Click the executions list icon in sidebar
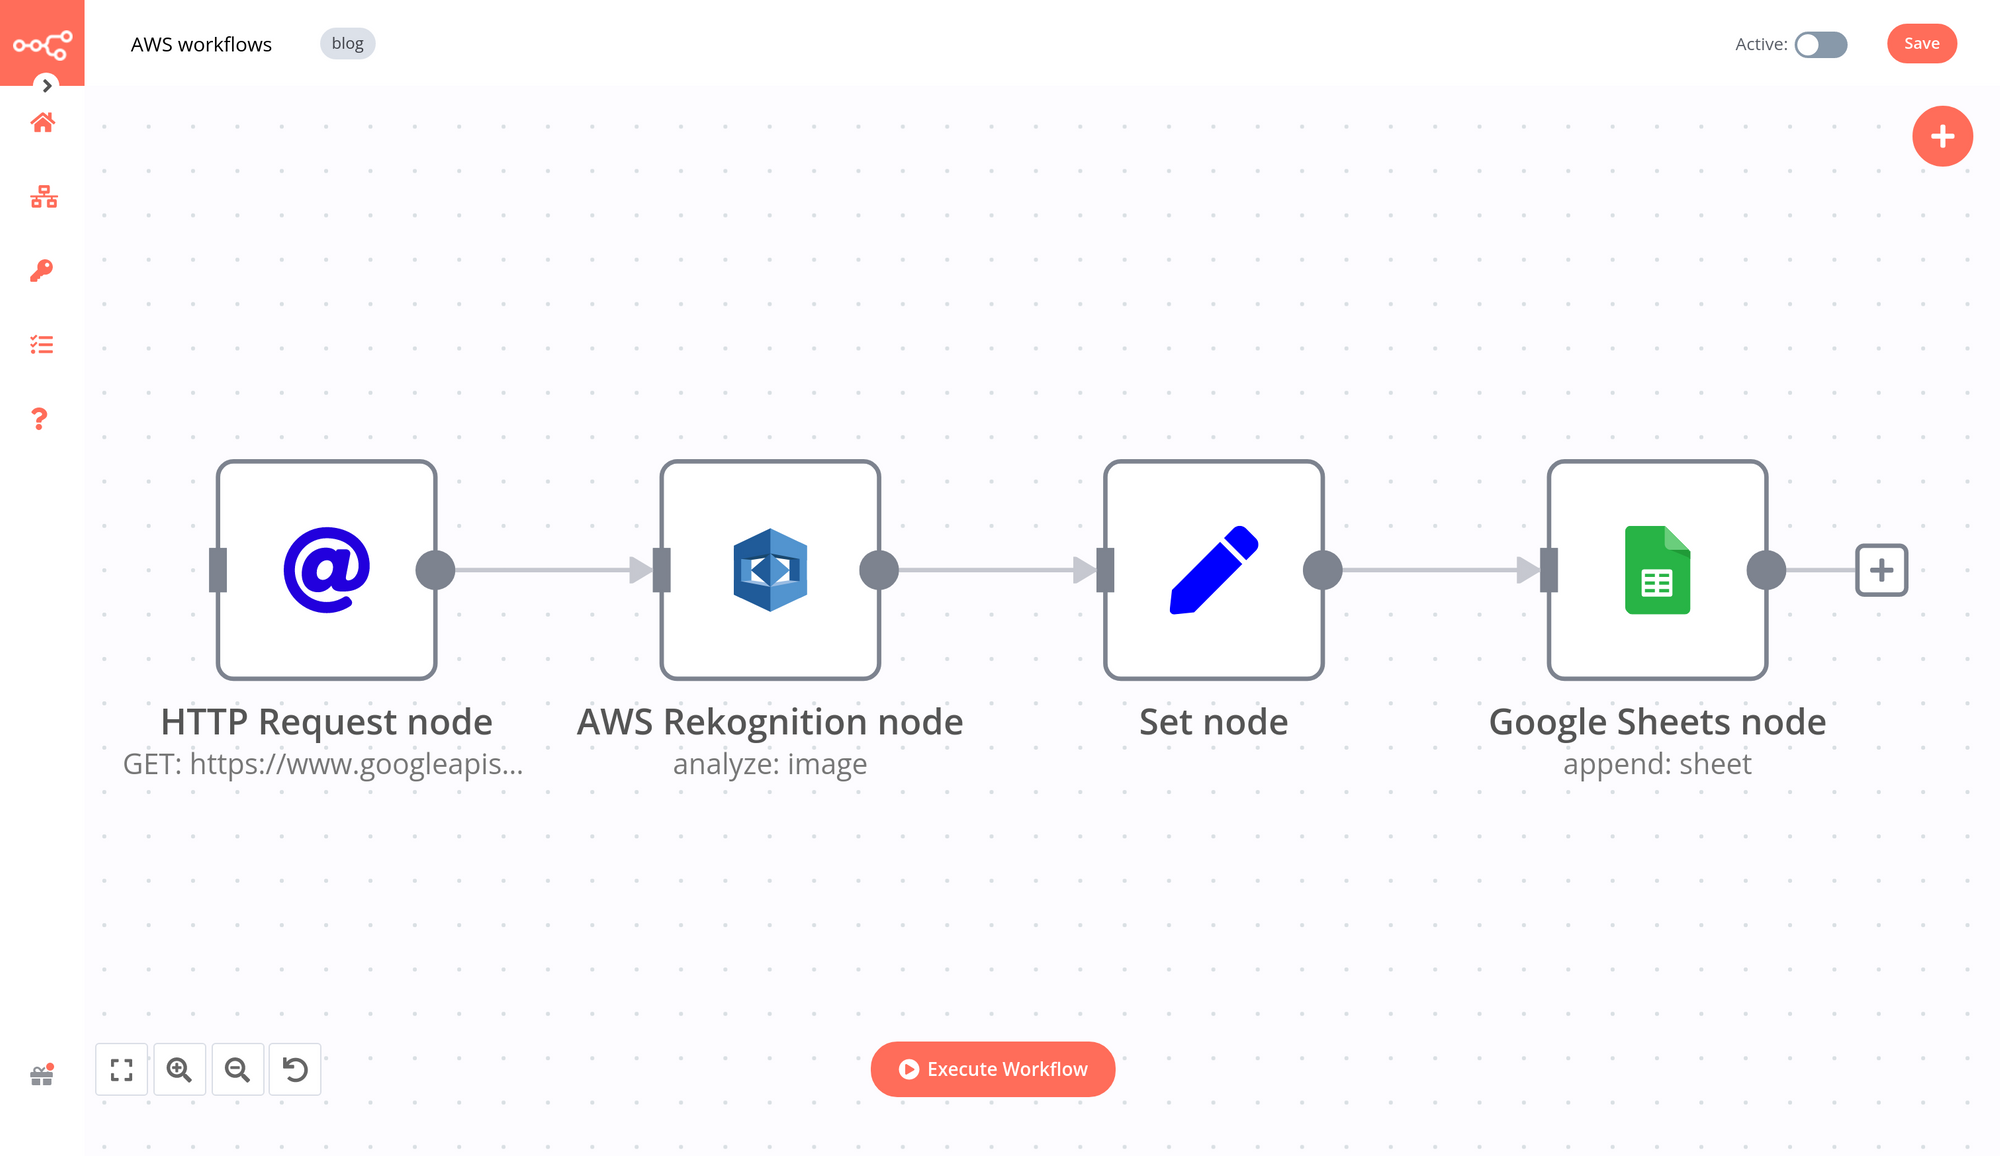 click(41, 344)
